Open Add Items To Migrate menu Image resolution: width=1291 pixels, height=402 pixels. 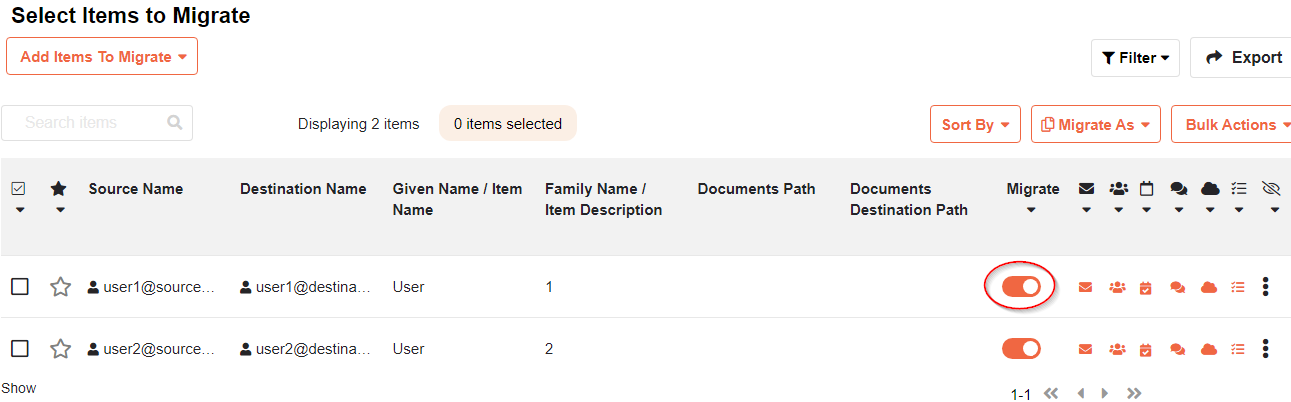tap(102, 57)
